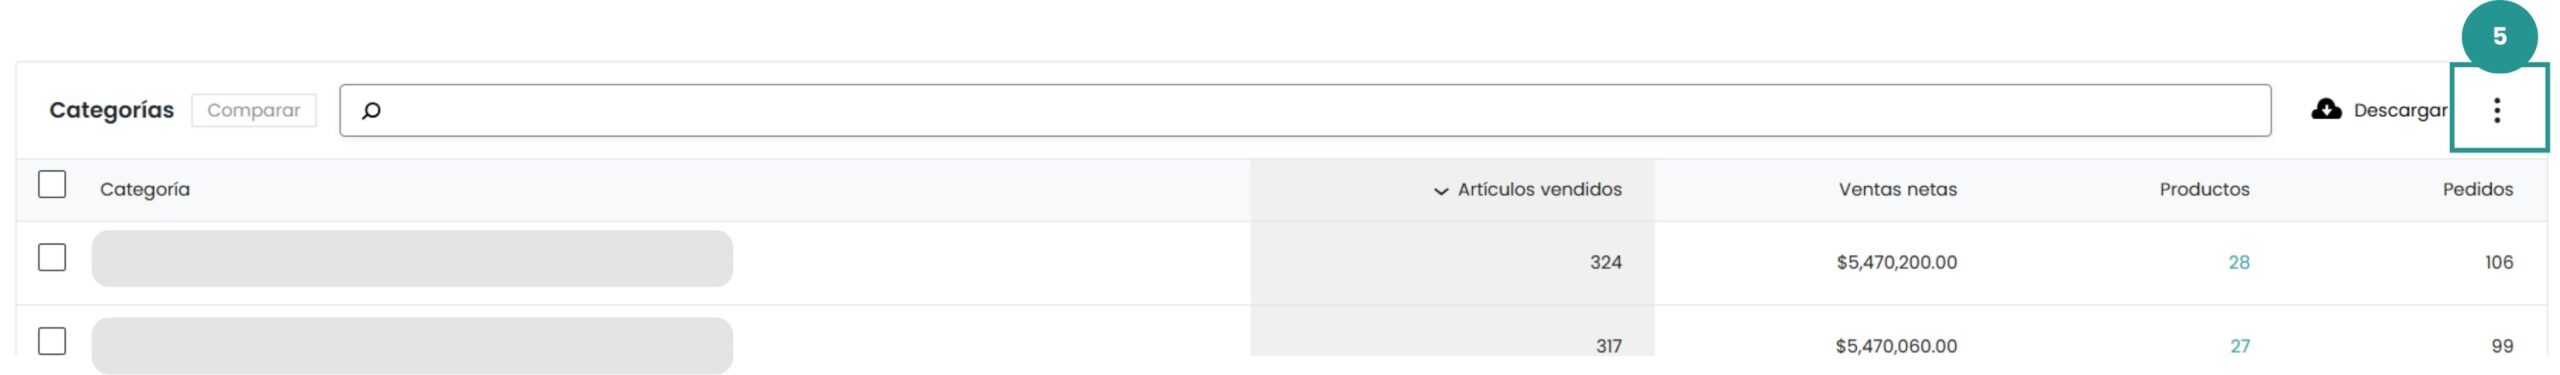
Task: Sort table by Pedidos column header
Action: click(2477, 189)
